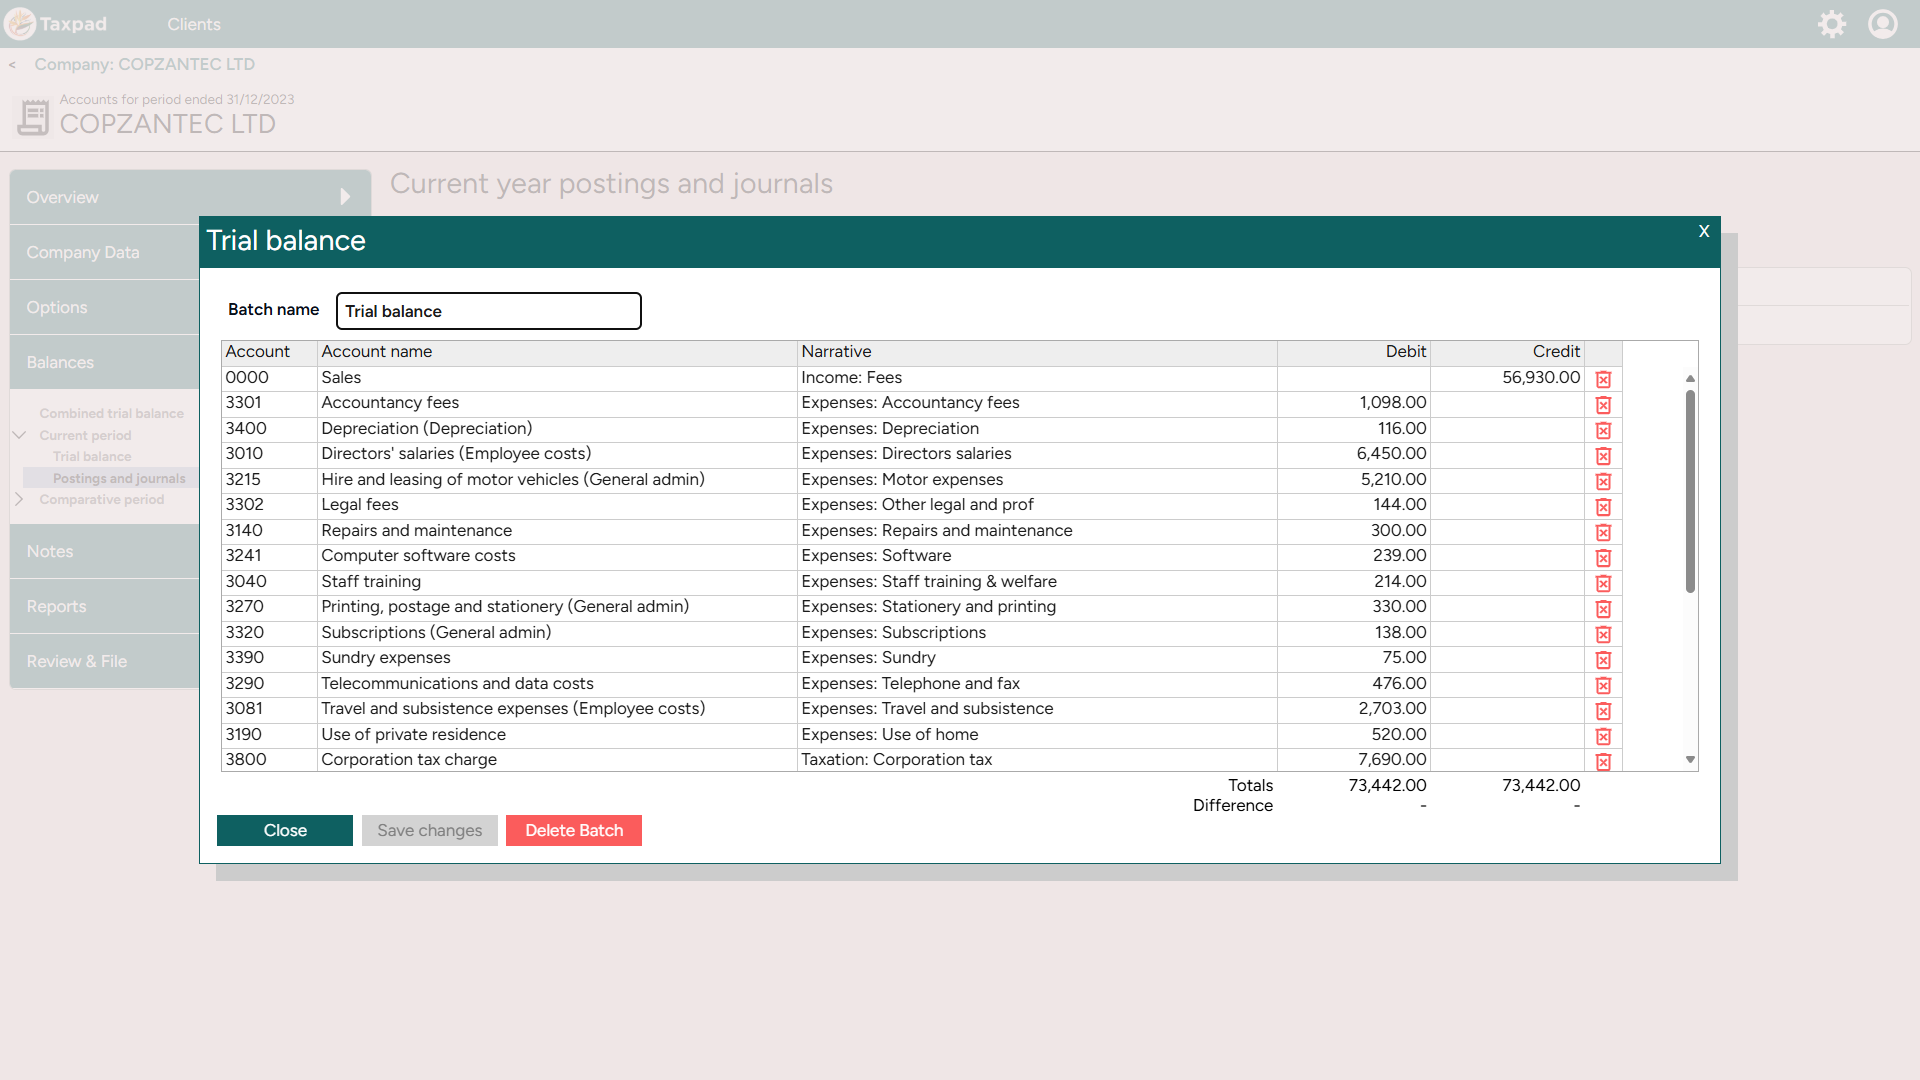Image resolution: width=1920 pixels, height=1080 pixels.
Task: Delete the Sales account row
Action: tap(1604, 379)
